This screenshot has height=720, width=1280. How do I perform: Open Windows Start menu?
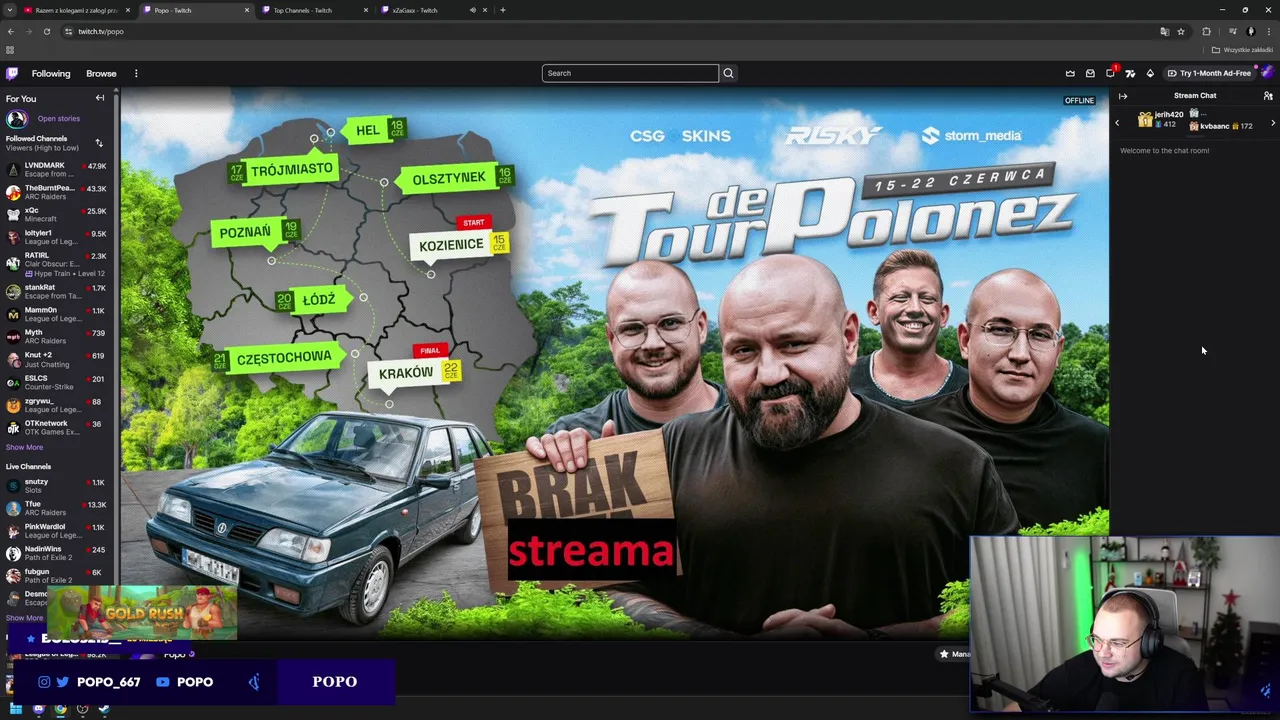click(x=16, y=709)
